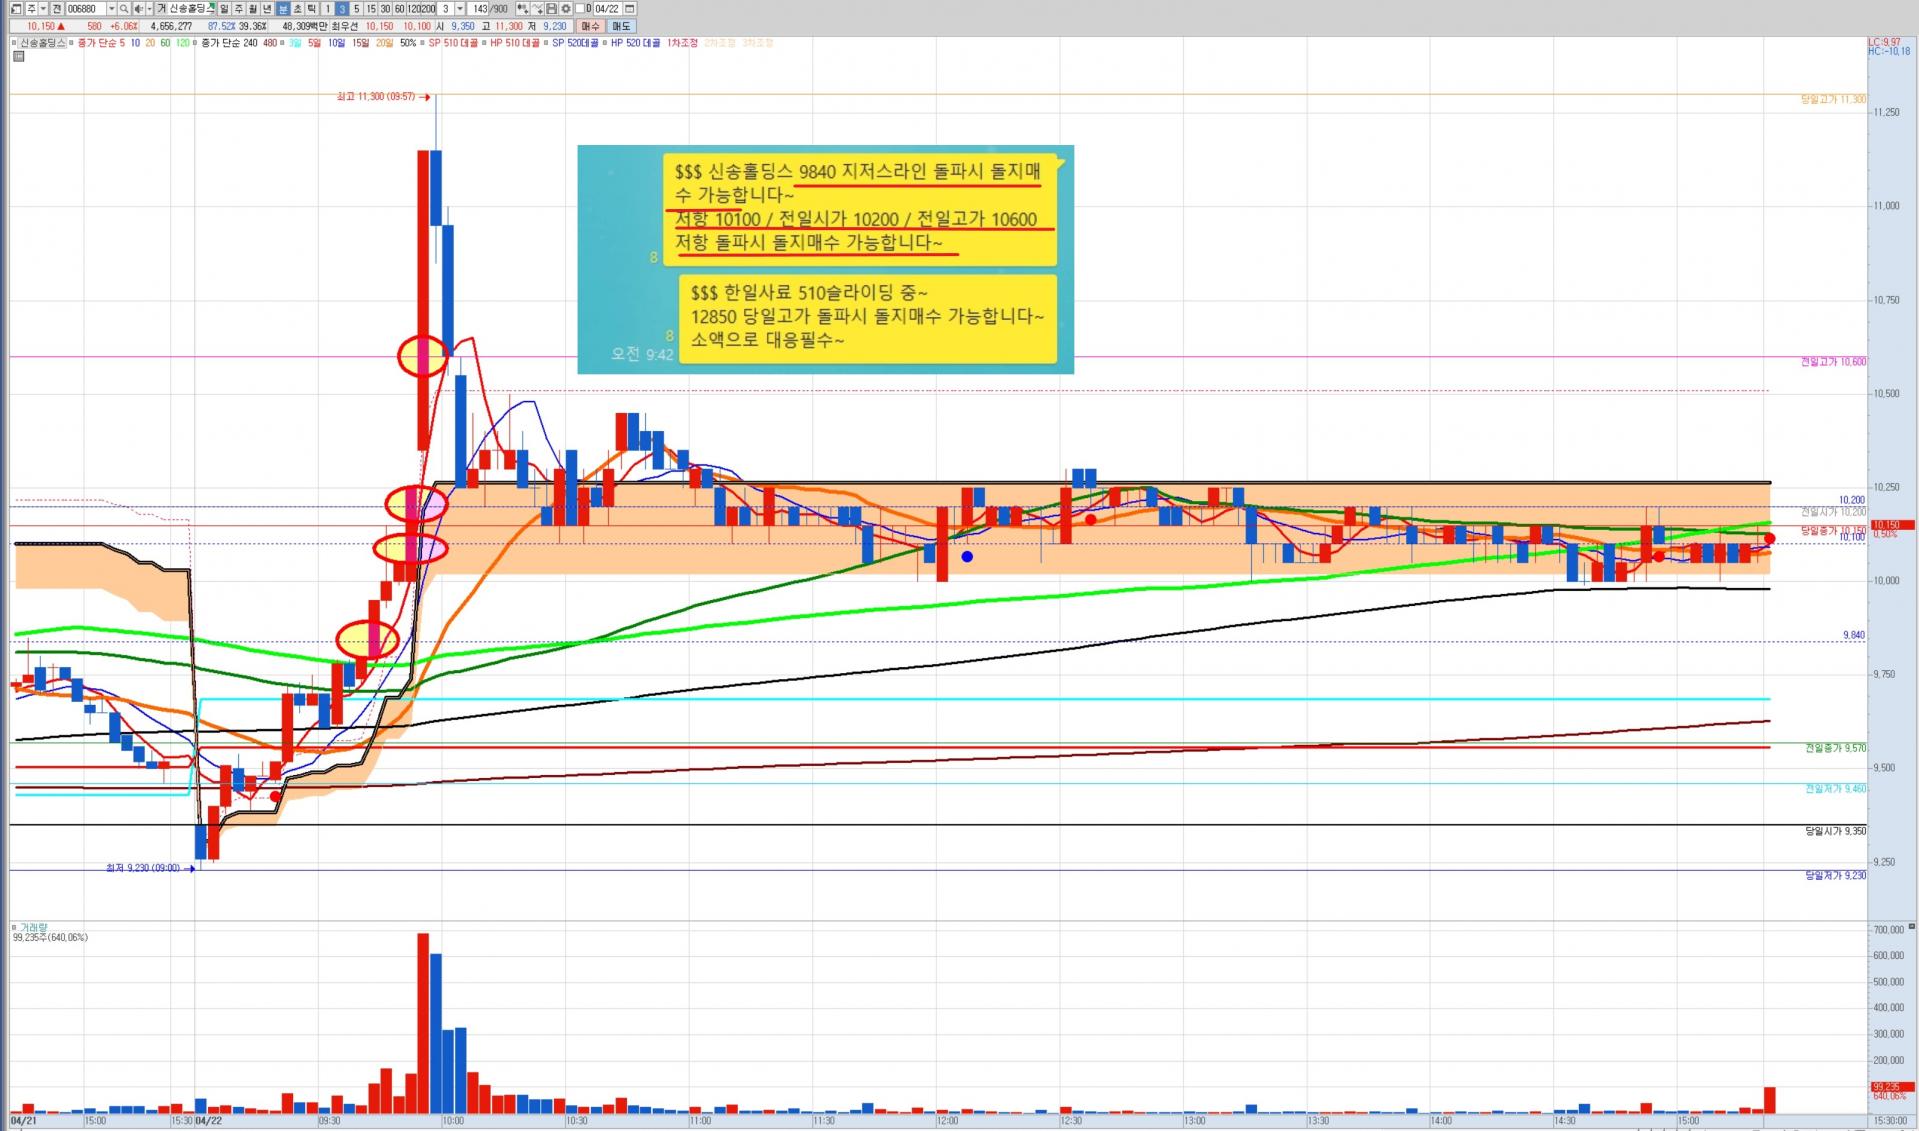
Task: Click the HC:-10.18 indicator text
Action: point(1888,51)
